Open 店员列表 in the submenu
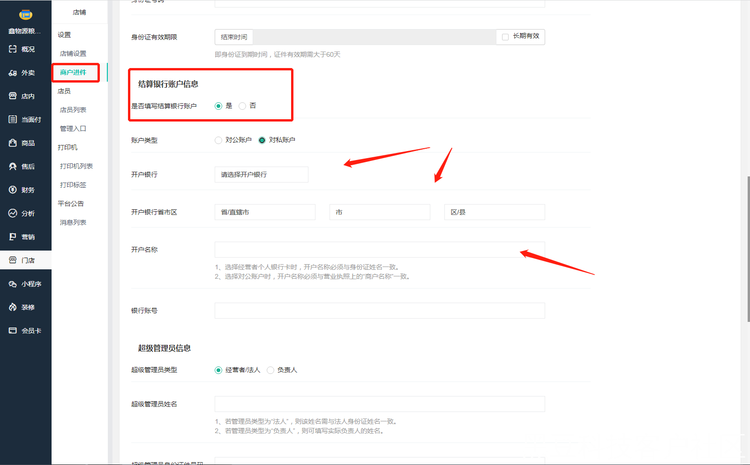The height and width of the screenshot is (465, 750). (x=73, y=110)
